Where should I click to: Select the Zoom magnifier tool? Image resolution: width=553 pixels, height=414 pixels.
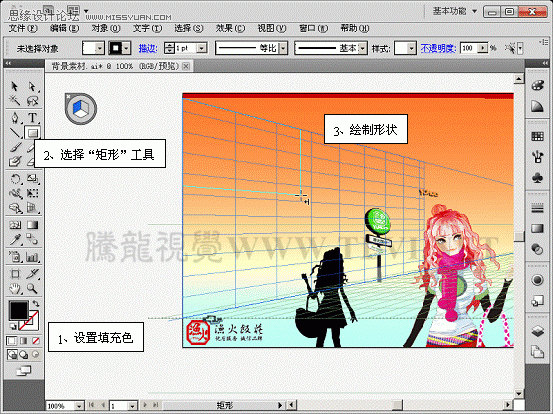32,289
